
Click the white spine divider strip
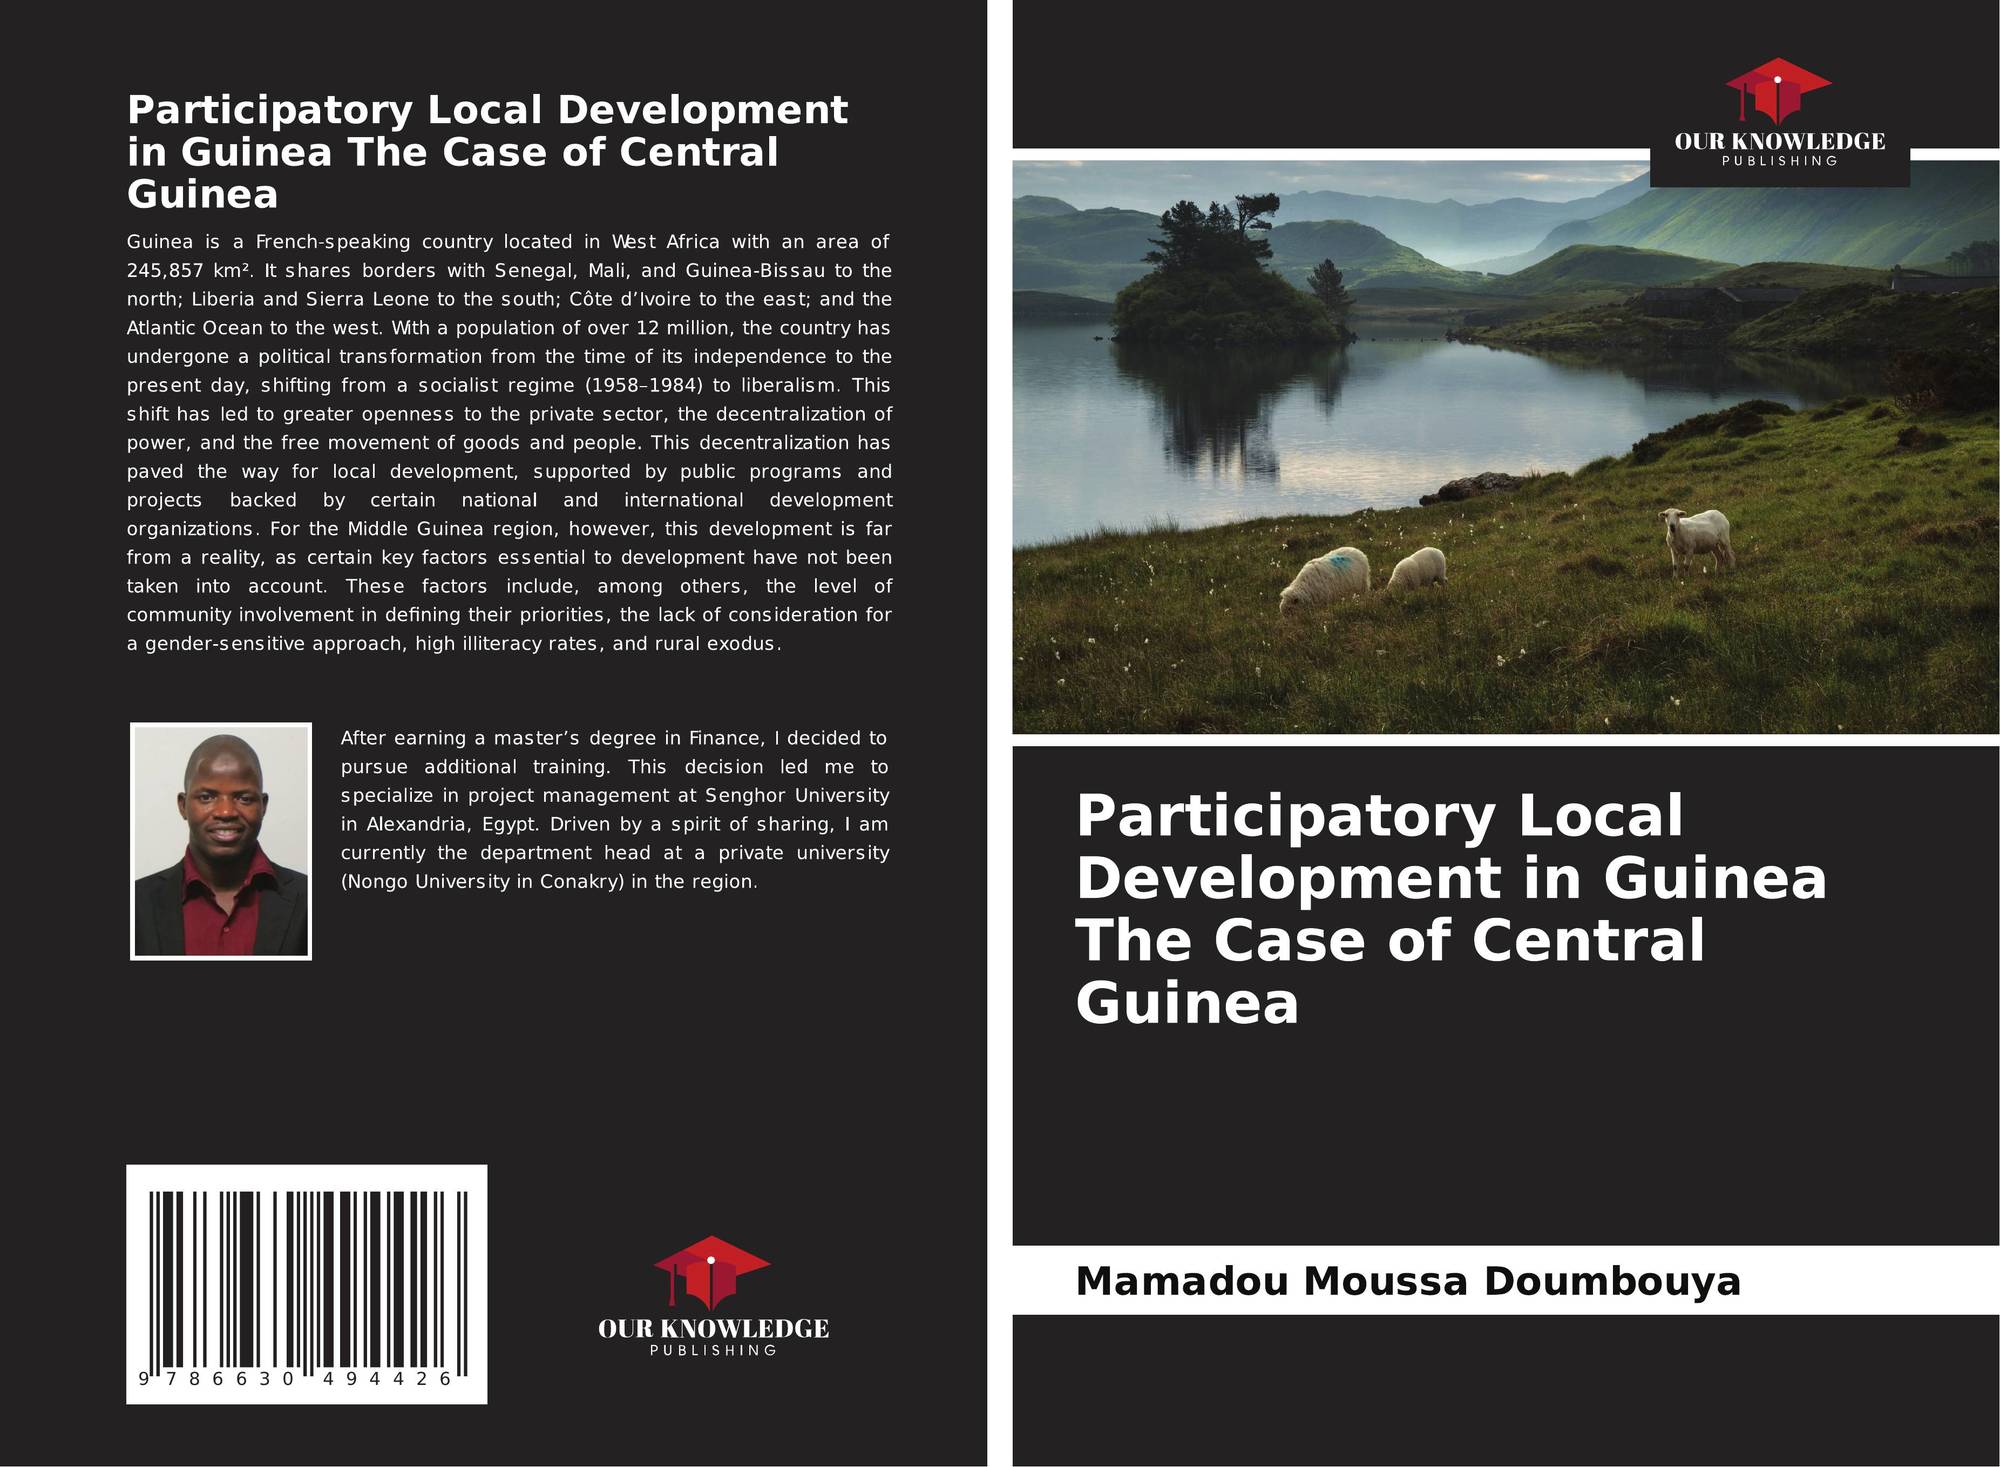click(x=1000, y=733)
